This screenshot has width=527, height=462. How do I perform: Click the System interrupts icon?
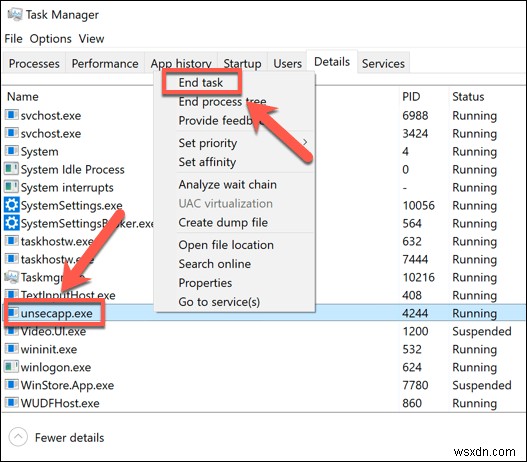pos(11,186)
